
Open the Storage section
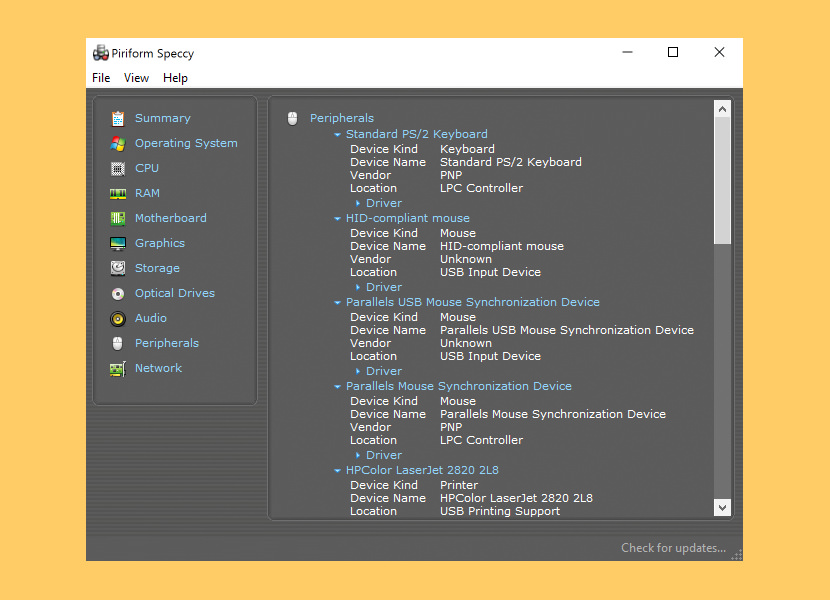tap(157, 268)
